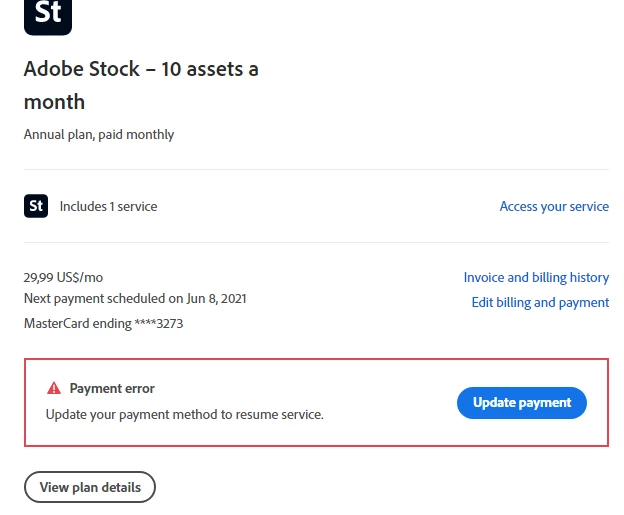Screen dimensions: 624x515
Task: Click the 29,99 US$/mo price
Action: tap(63, 278)
